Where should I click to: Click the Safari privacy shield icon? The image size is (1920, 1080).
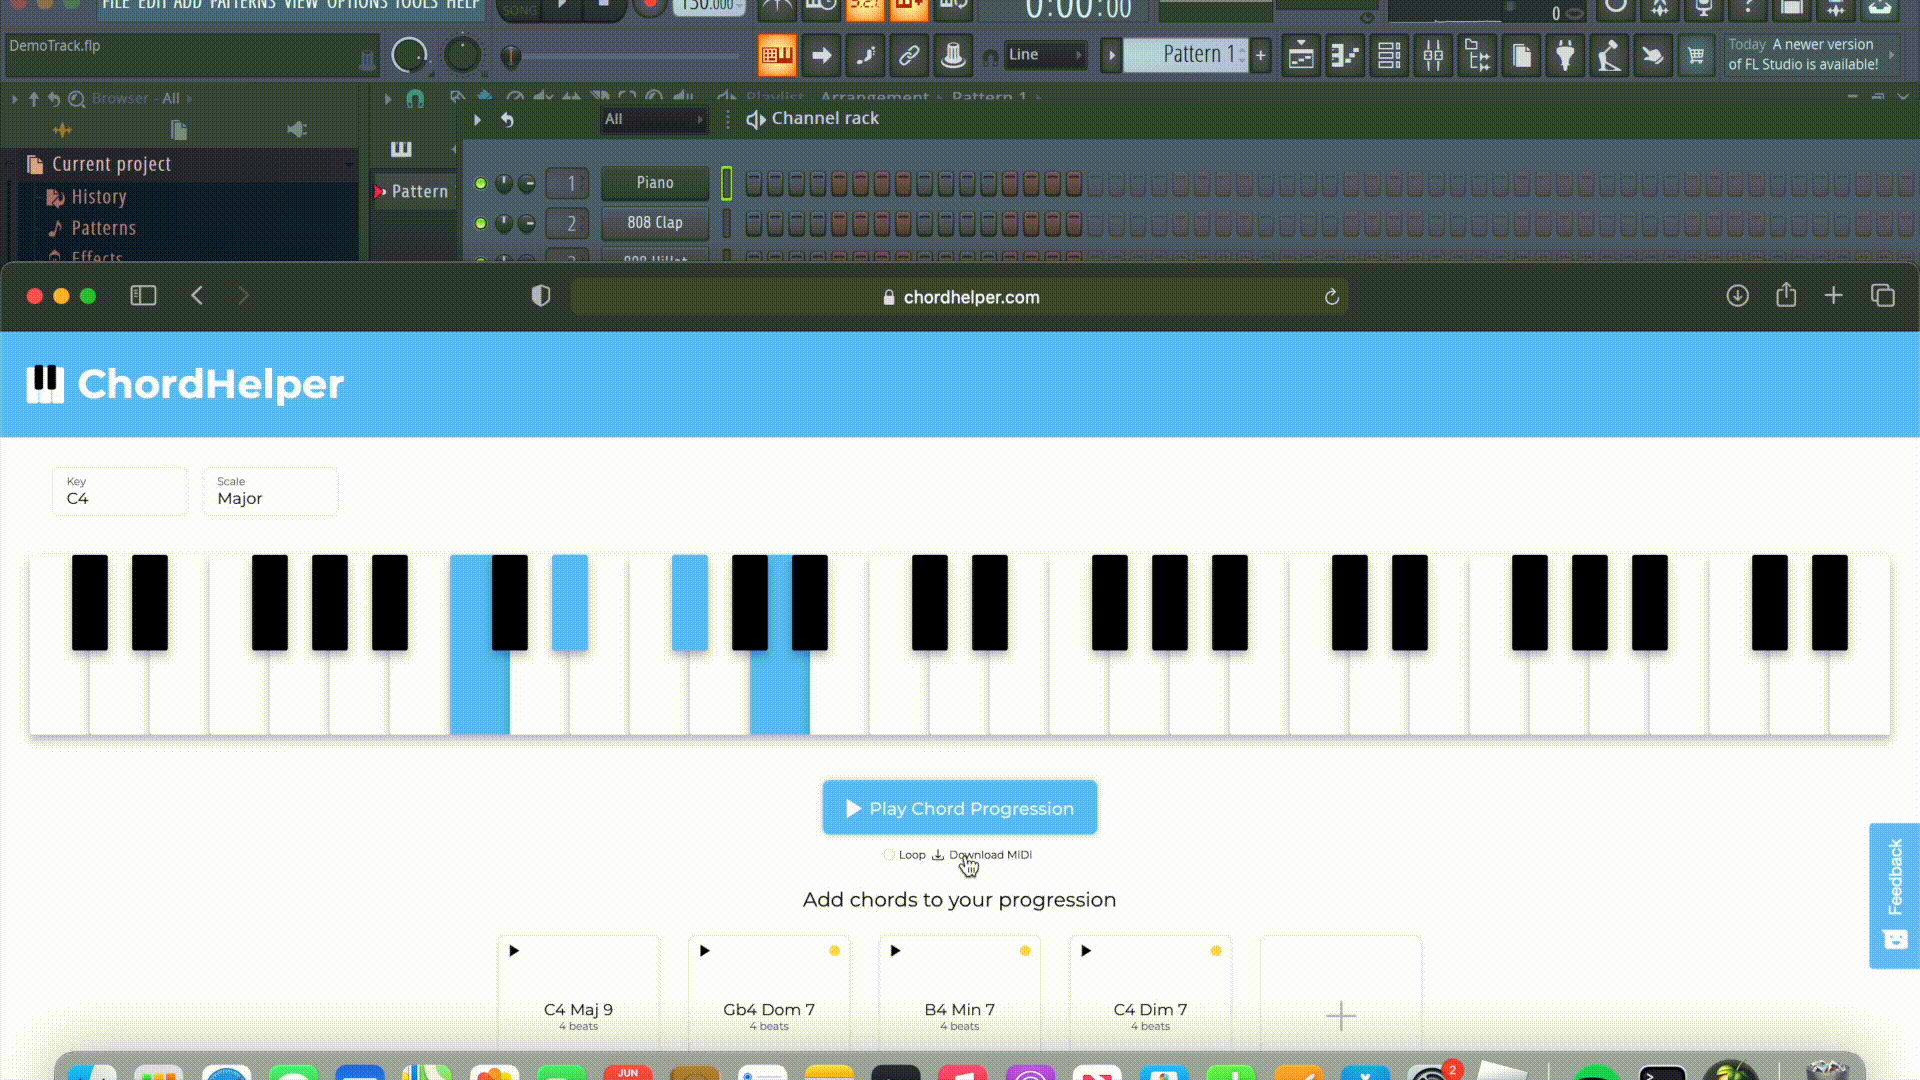click(541, 296)
